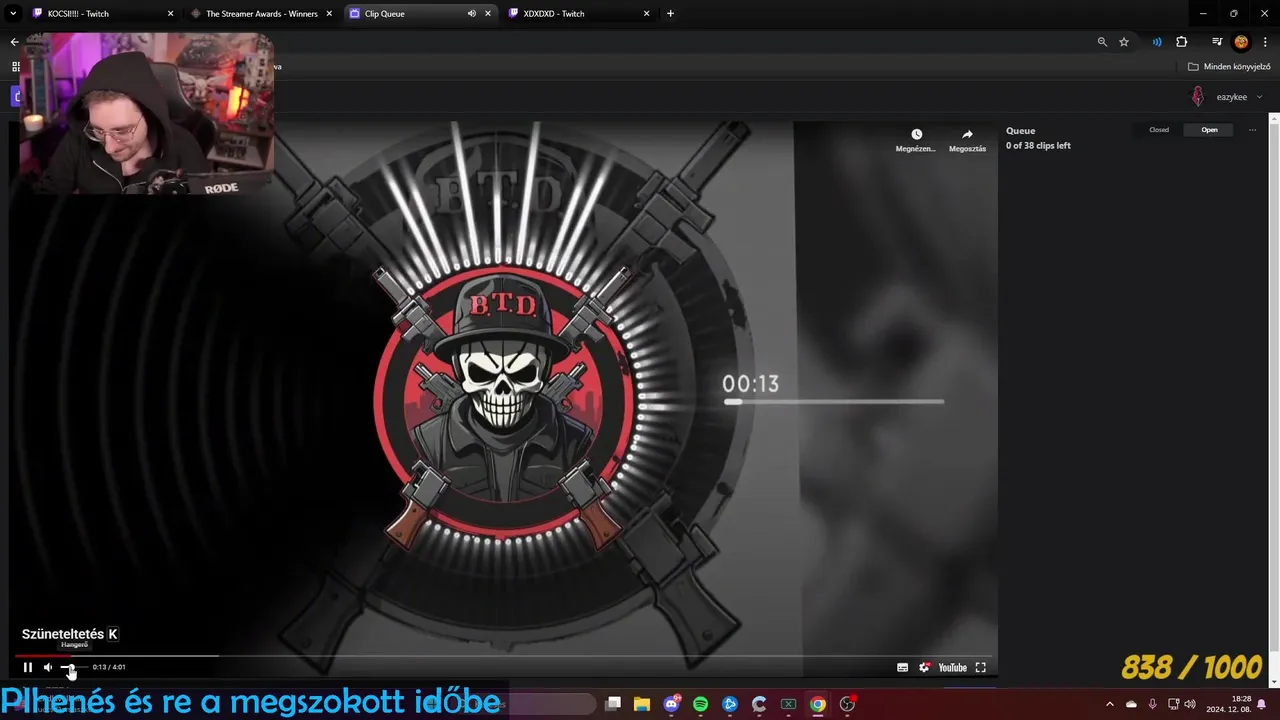Open network status tray icon
This screenshot has width=1280, height=720.
tap(1173, 704)
